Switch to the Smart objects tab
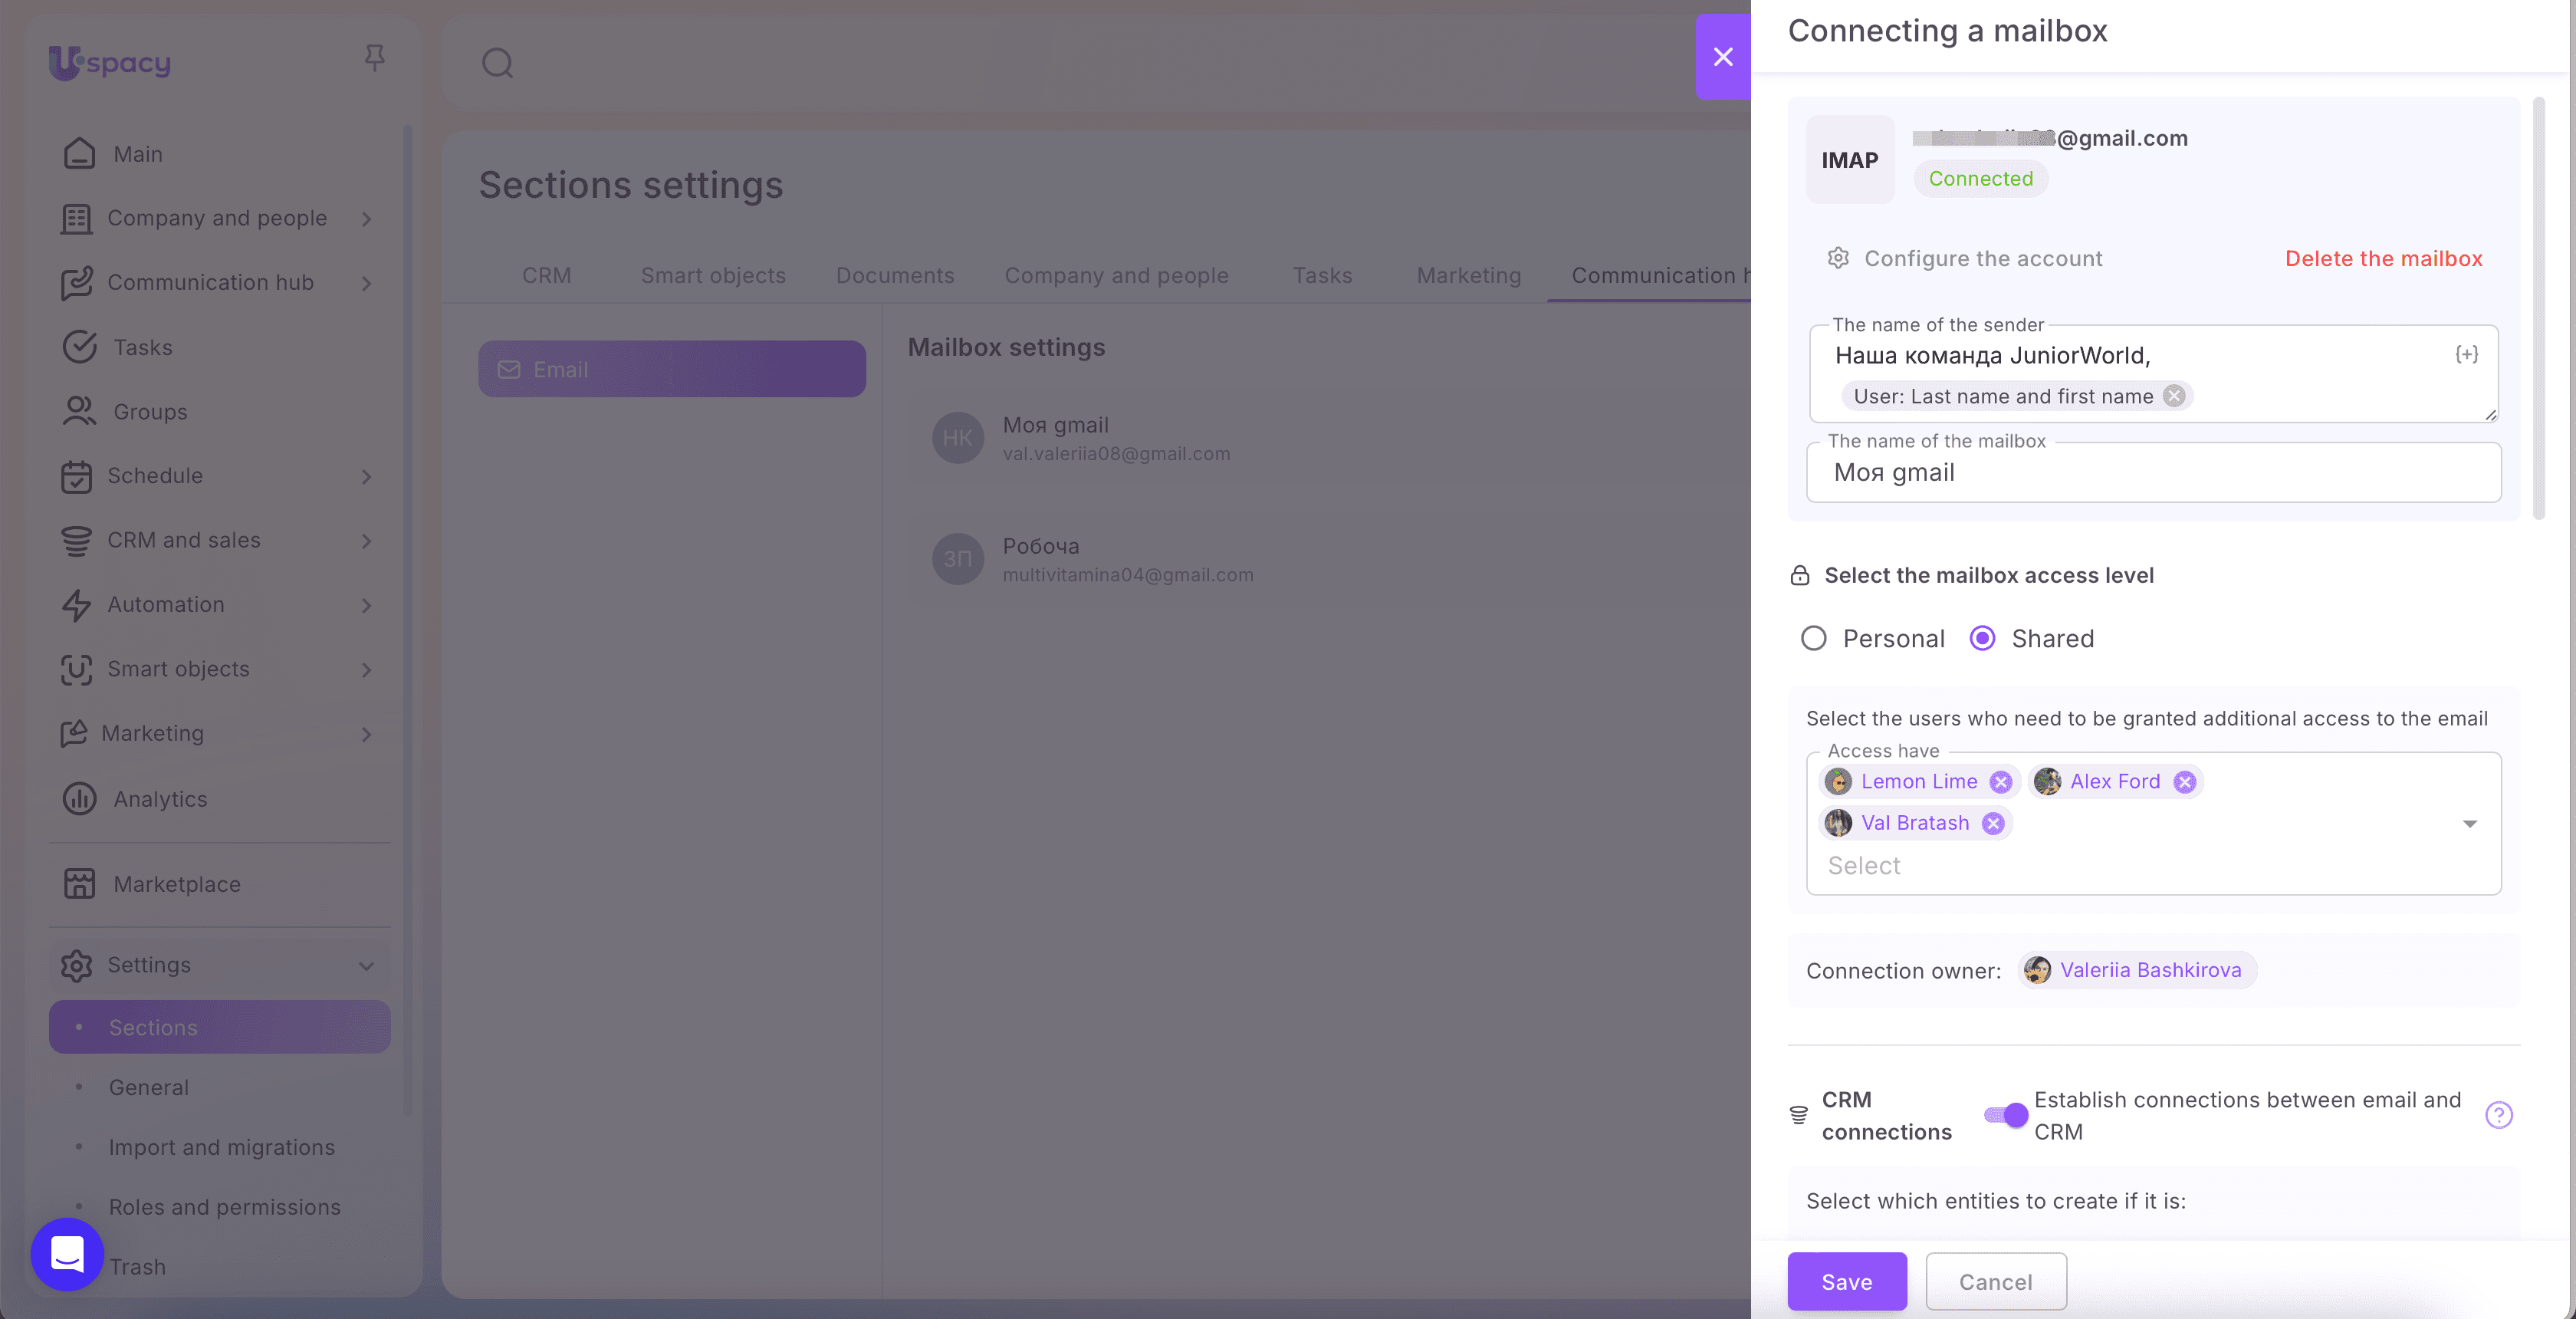This screenshot has width=2576, height=1319. 713,275
